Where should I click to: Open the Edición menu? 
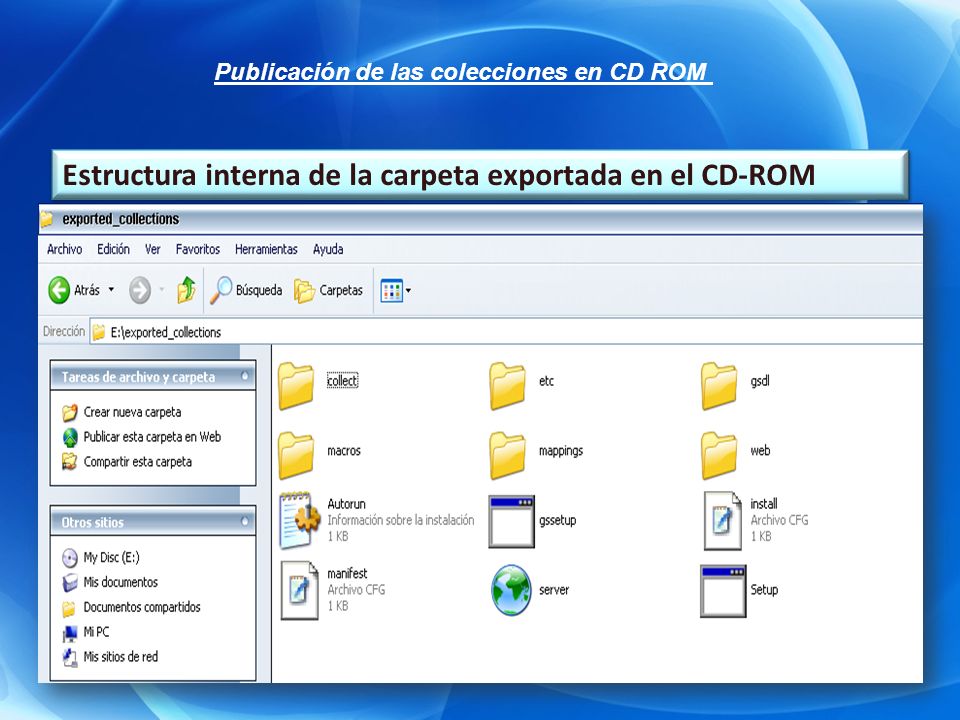tap(113, 249)
